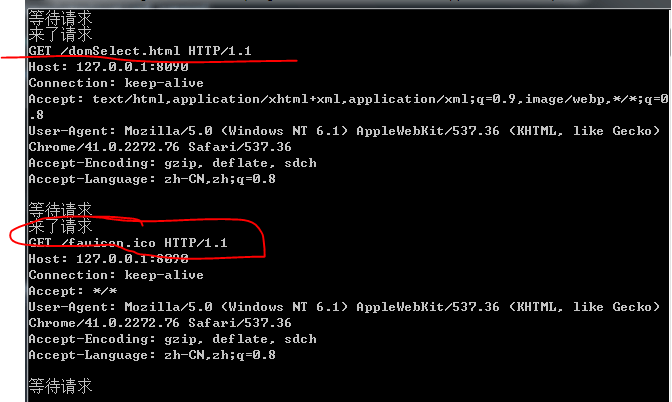This screenshot has height=402, width=672.
Task: Click 来了请求 above the favicon.ico request
Action: click(x=60, y=226)
